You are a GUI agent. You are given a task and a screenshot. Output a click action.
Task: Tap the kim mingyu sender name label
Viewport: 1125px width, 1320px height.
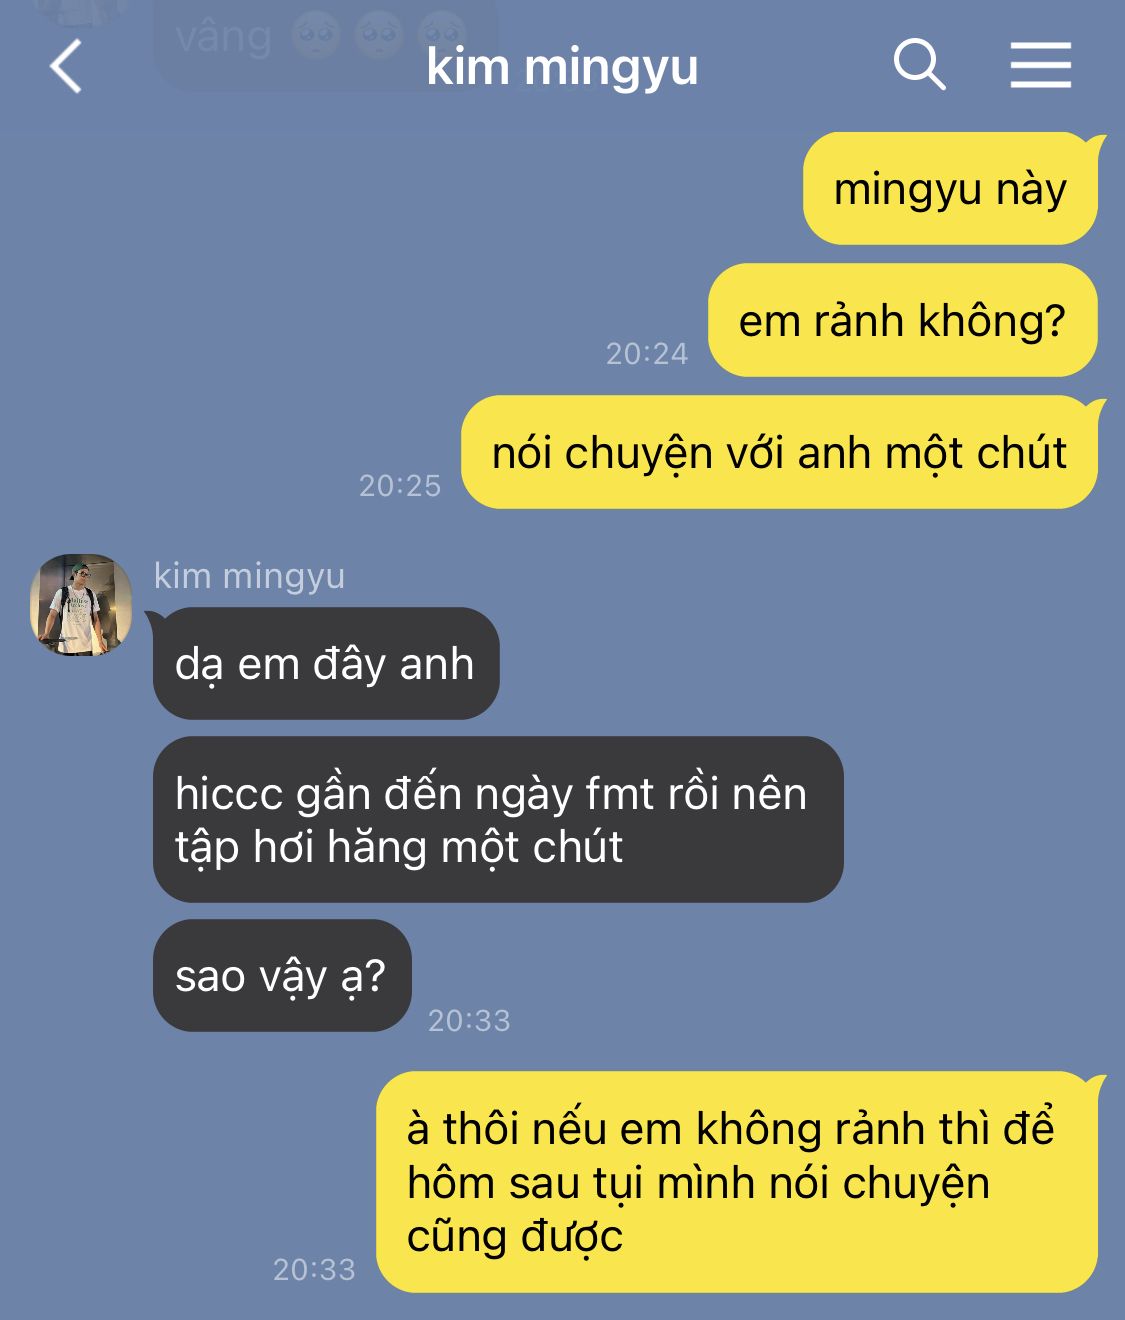(x=250, y=576)
